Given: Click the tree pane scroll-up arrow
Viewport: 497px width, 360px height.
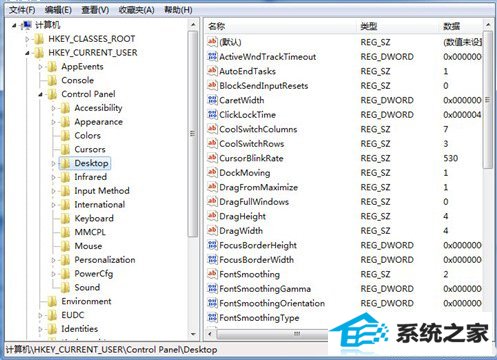Looking at the screenshot, I should point(193,25).
